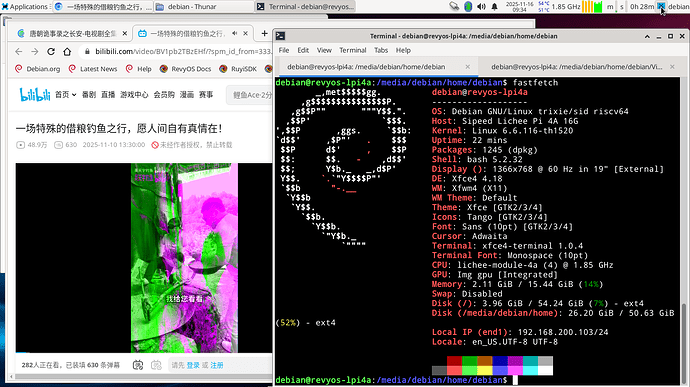Image resolution: width=690 pixels, height=387 pixels.
Task: Open the RuyiSDK bookmark
Action: coord(238,69)
